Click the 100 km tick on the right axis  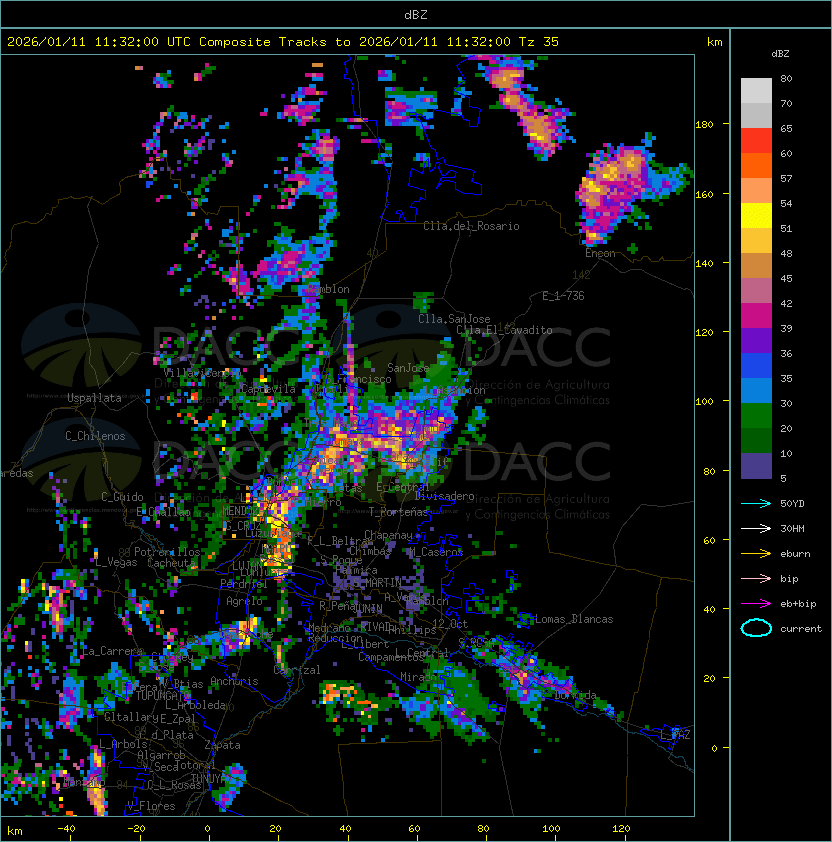[704, 401]
